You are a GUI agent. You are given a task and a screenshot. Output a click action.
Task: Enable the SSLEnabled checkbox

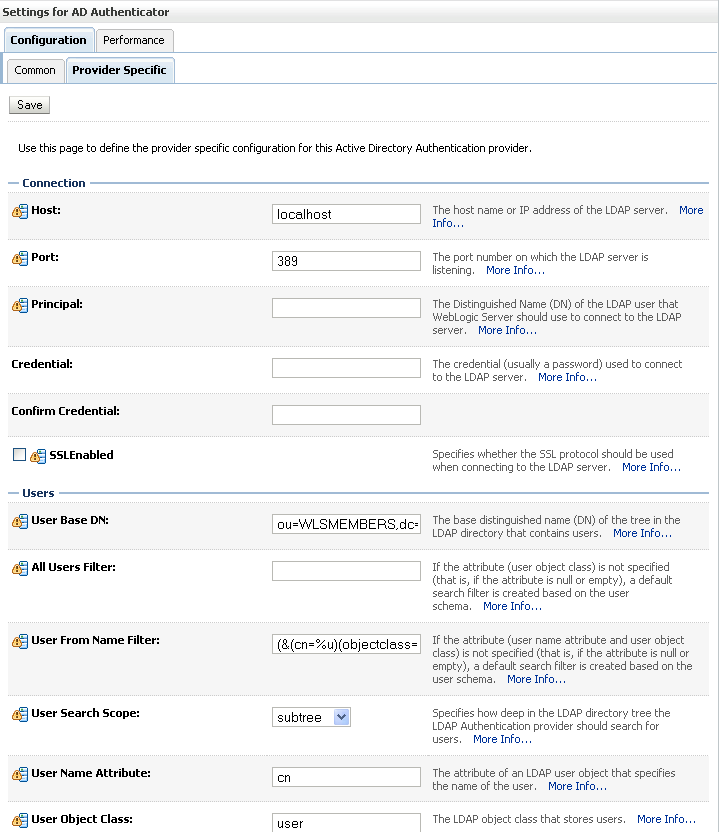[19, 455]
